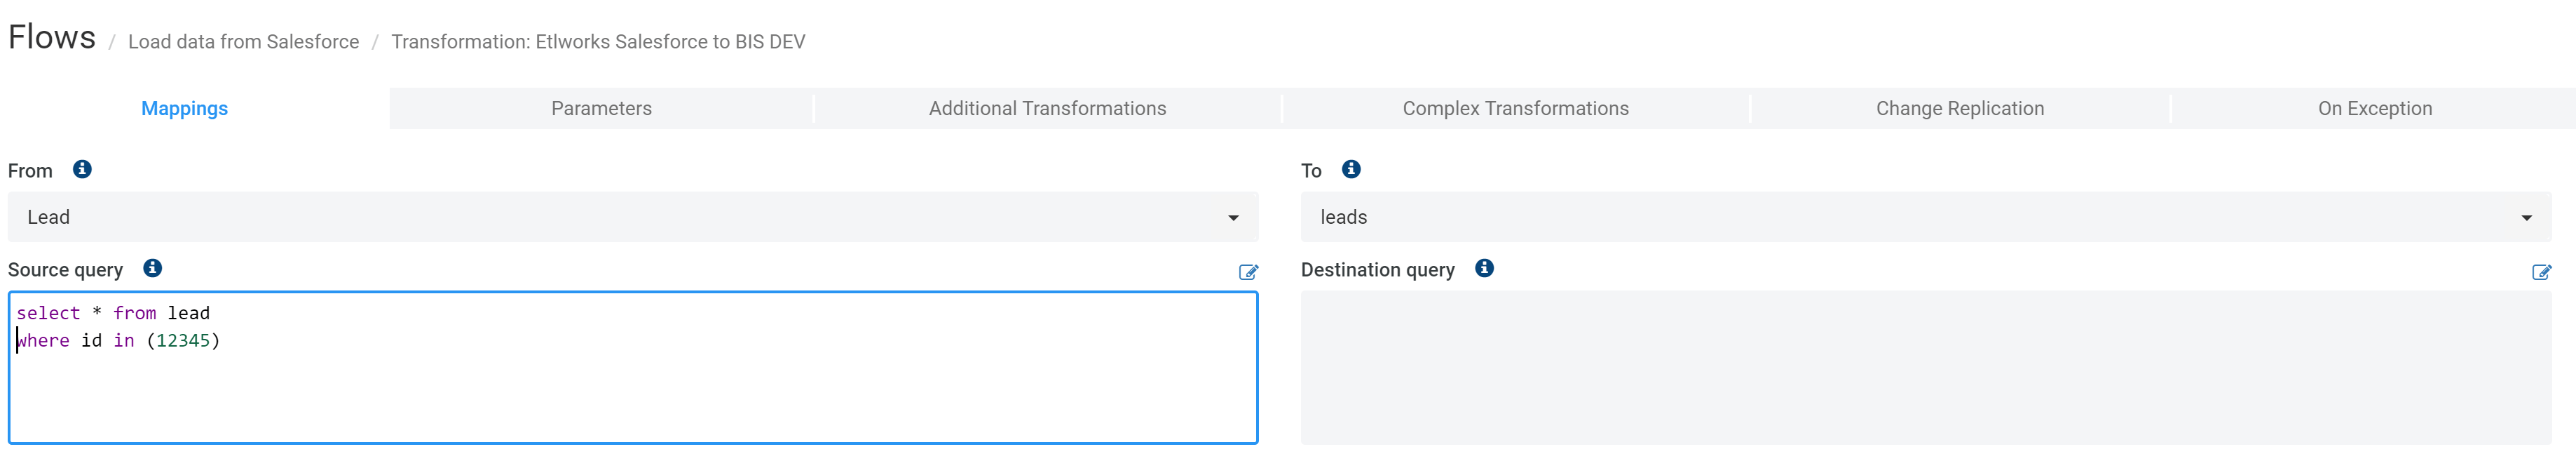The width and height of the screenshot is (2576, 468).
Task: Open the Source query editor via pencil icon
Action: [x=1248, y=272]
